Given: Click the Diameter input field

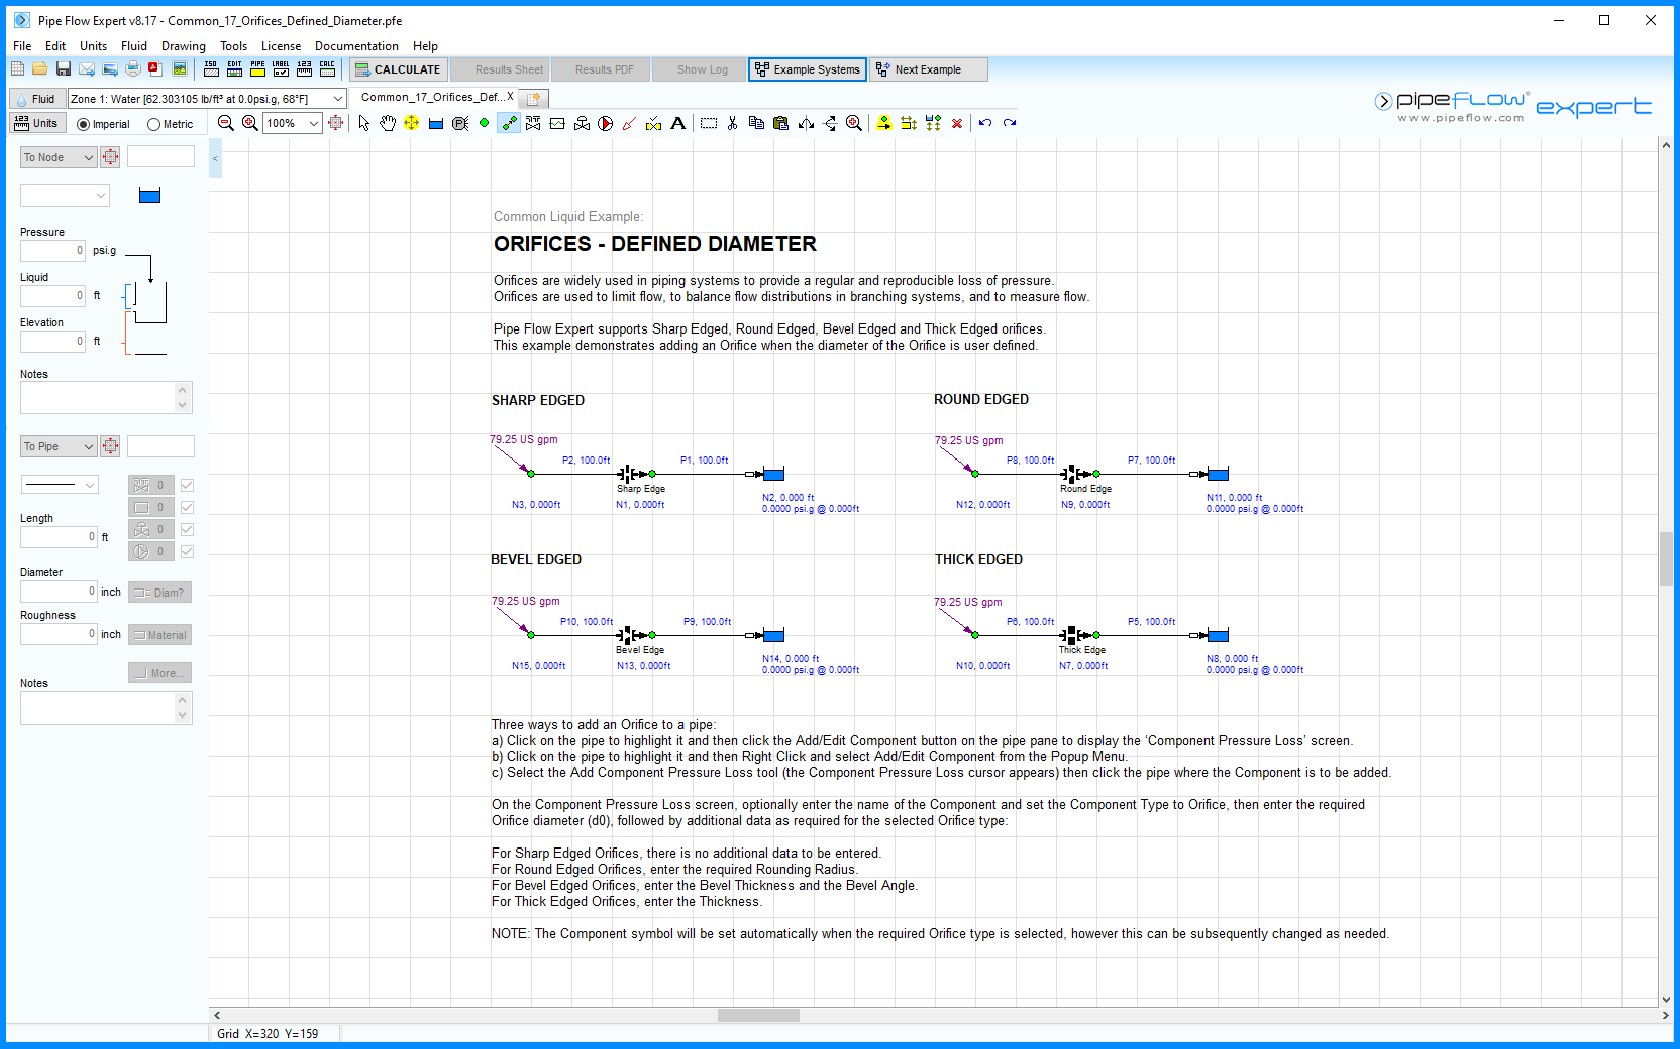Looking at the screenshot, I should coord(59,591).
